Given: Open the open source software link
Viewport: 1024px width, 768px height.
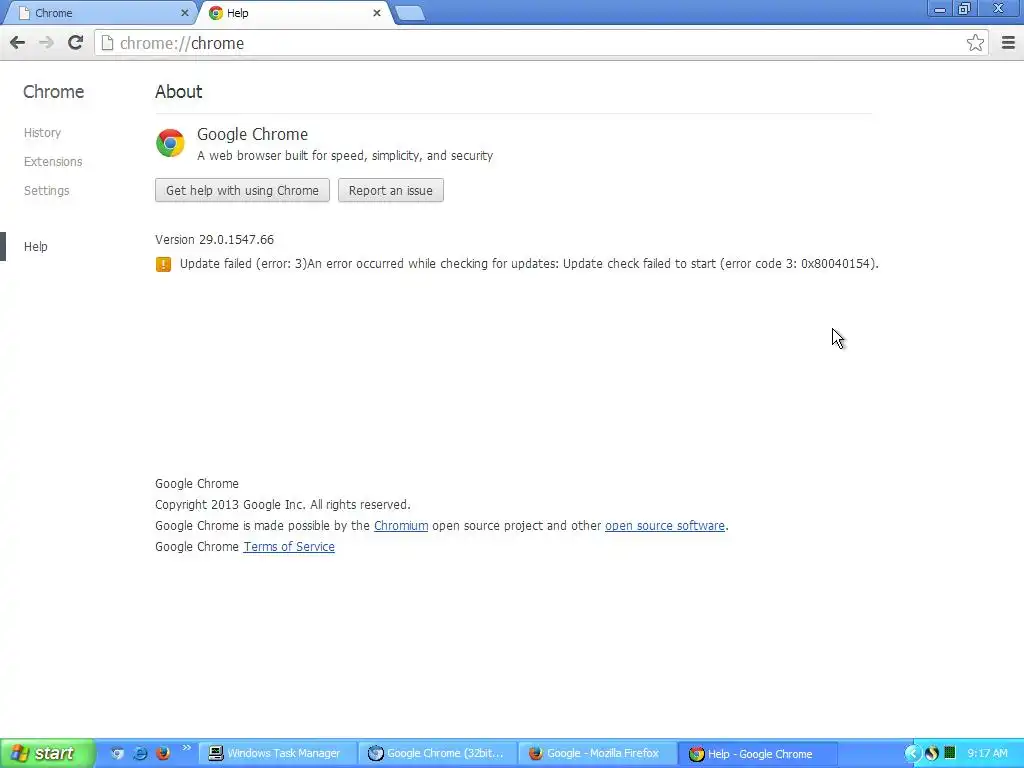Looking at the screenshot, I should click(665, 526).
